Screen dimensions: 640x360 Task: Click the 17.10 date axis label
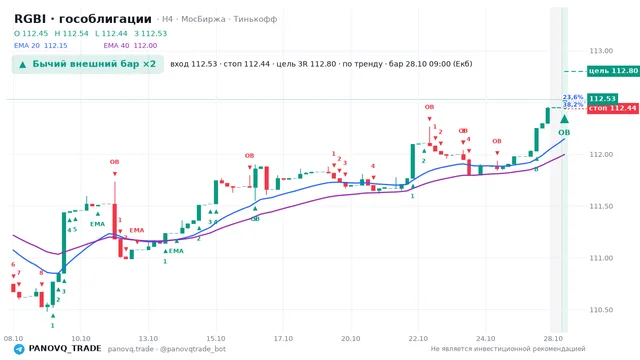pos(283,338)
